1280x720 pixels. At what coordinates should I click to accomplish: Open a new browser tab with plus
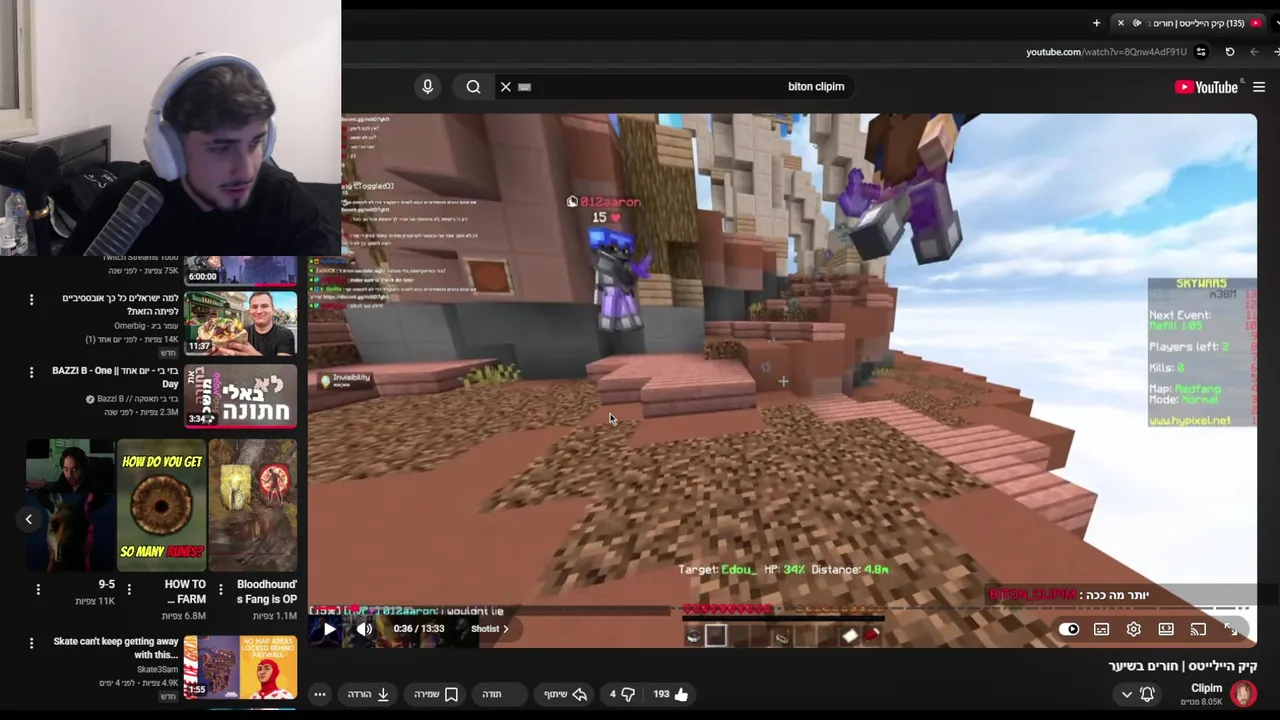(x=1096, y=23)
